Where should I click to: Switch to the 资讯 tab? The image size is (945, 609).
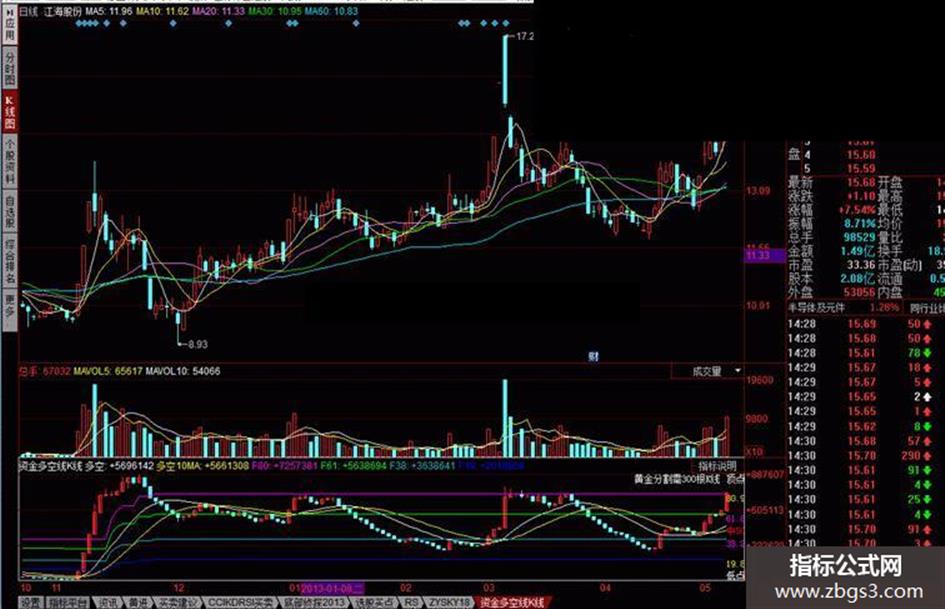pos(108,603)
